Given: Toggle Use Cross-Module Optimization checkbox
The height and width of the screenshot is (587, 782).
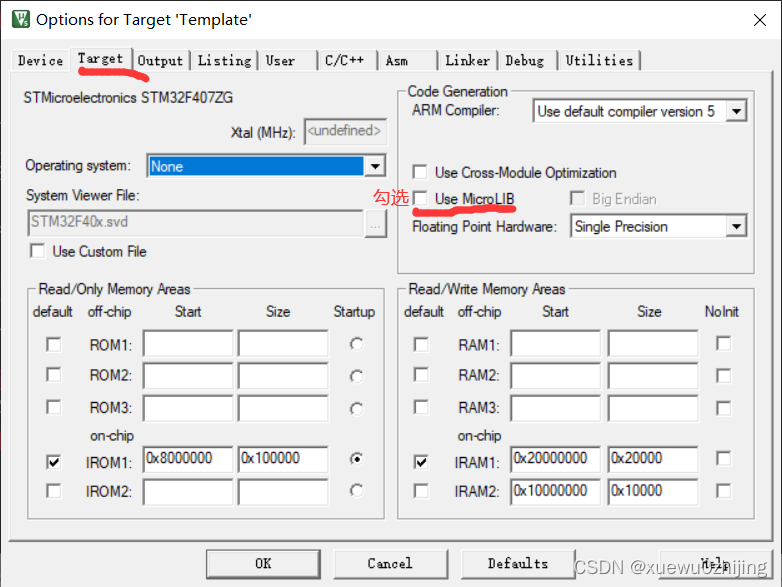Looking at the screenshot, I should (x=420, y=172).
